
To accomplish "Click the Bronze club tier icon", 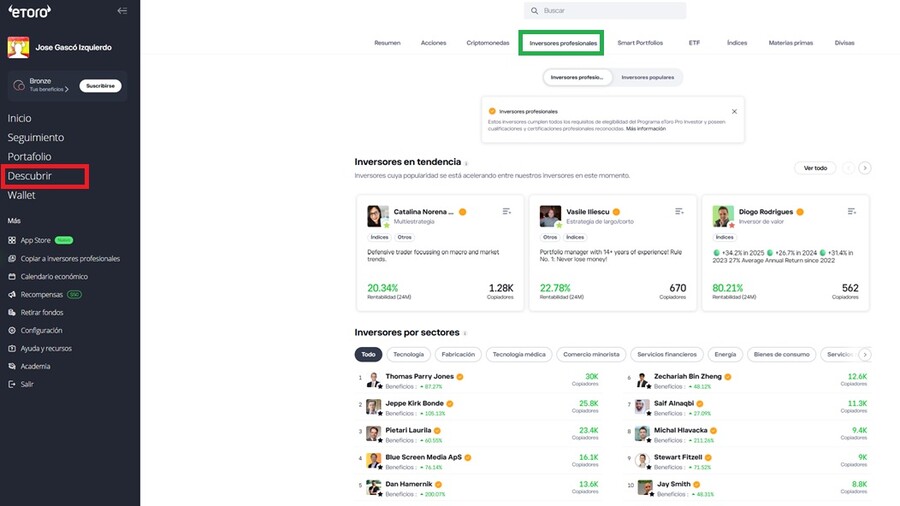I will 19,85.
